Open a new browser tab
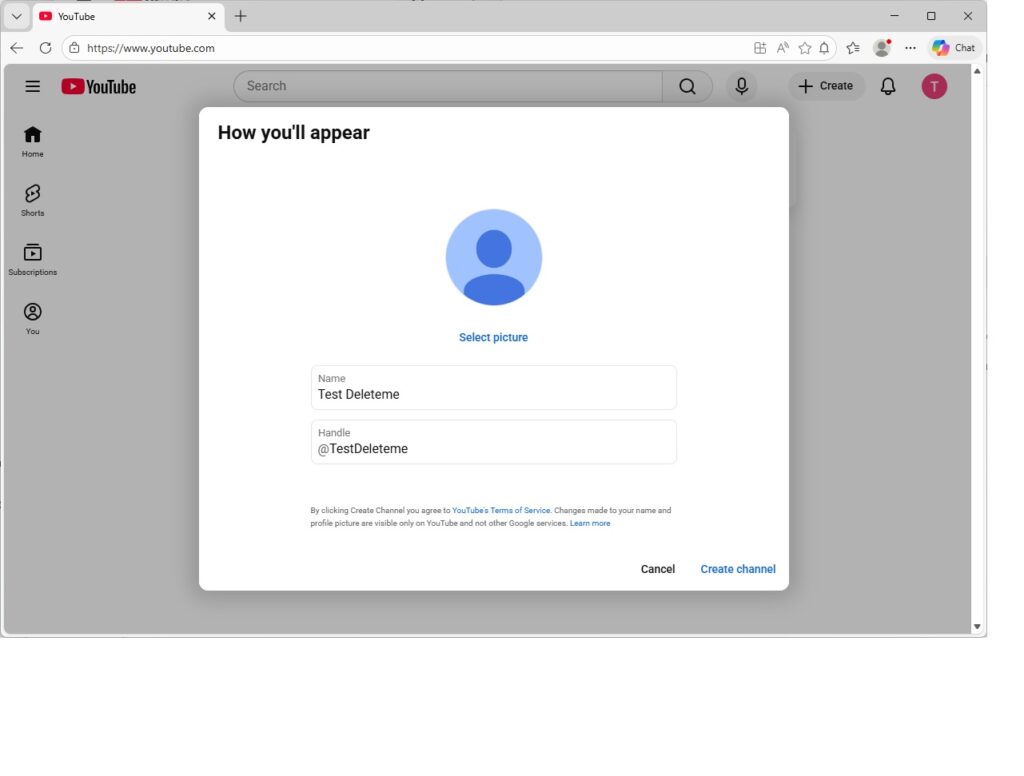This screenshot has height=776, width=1024. (240, 16)
